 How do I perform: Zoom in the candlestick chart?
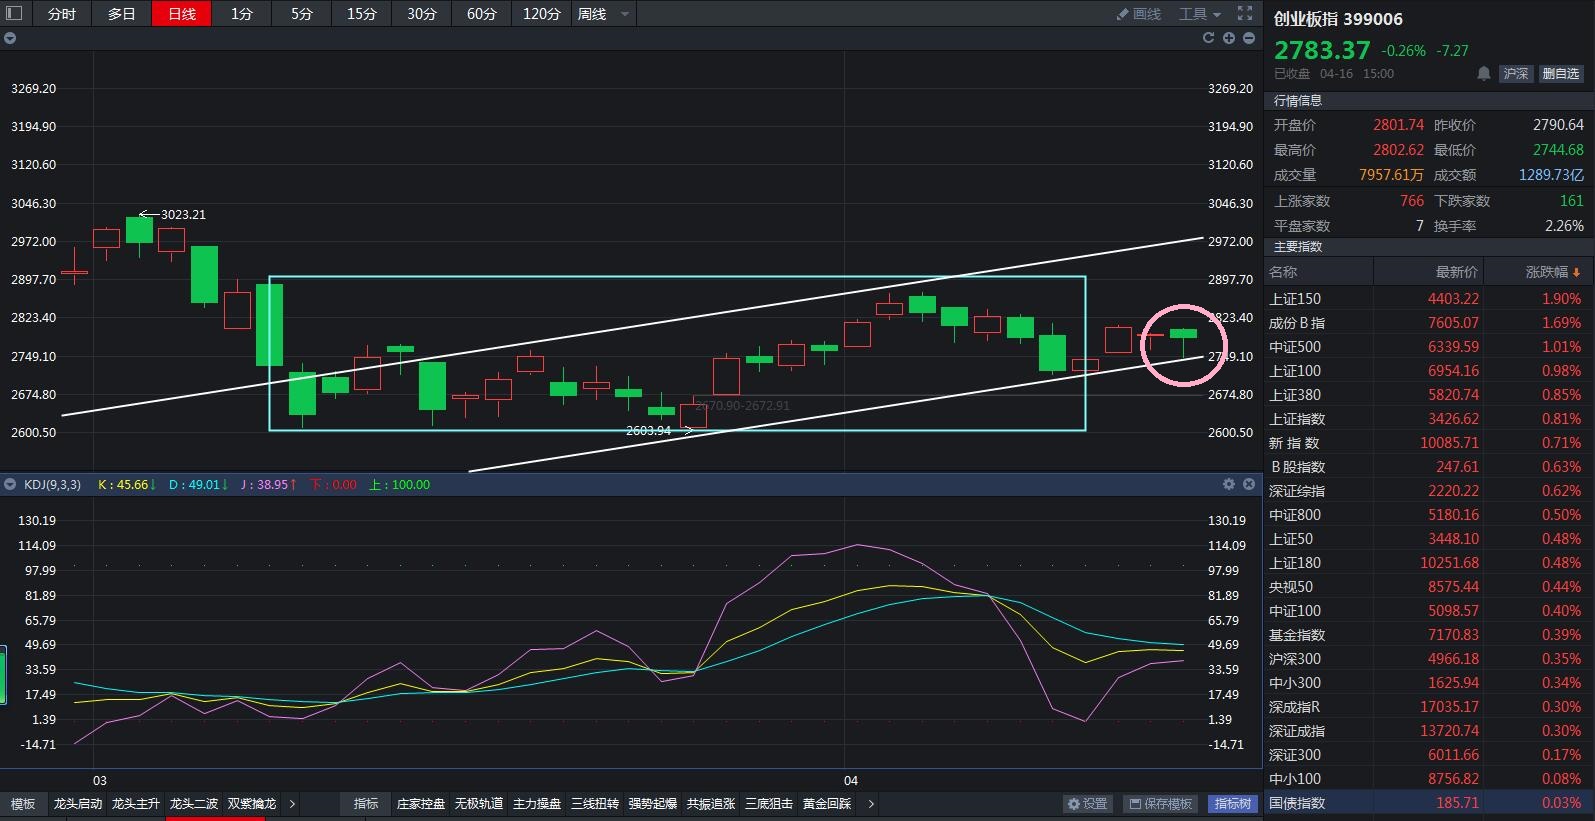(x=1229, y=38)
